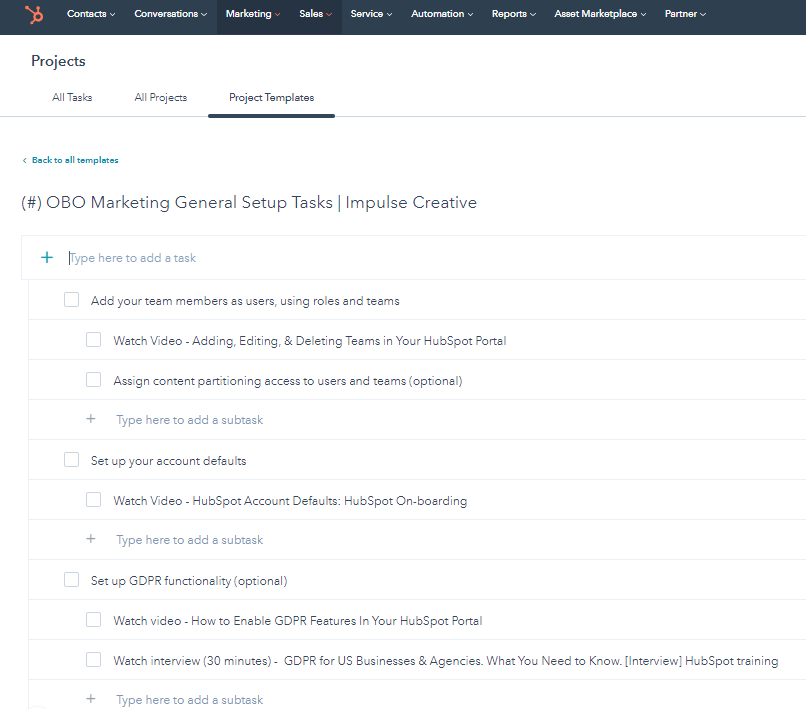Check 'Set up GDPR functionality (optional)' task
This screenshot has height=709, width=806.
[x=71, y=579]
